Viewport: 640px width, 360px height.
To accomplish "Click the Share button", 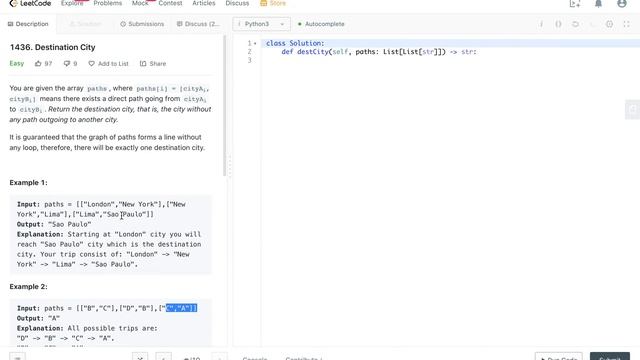I will (x=153, y=64).
